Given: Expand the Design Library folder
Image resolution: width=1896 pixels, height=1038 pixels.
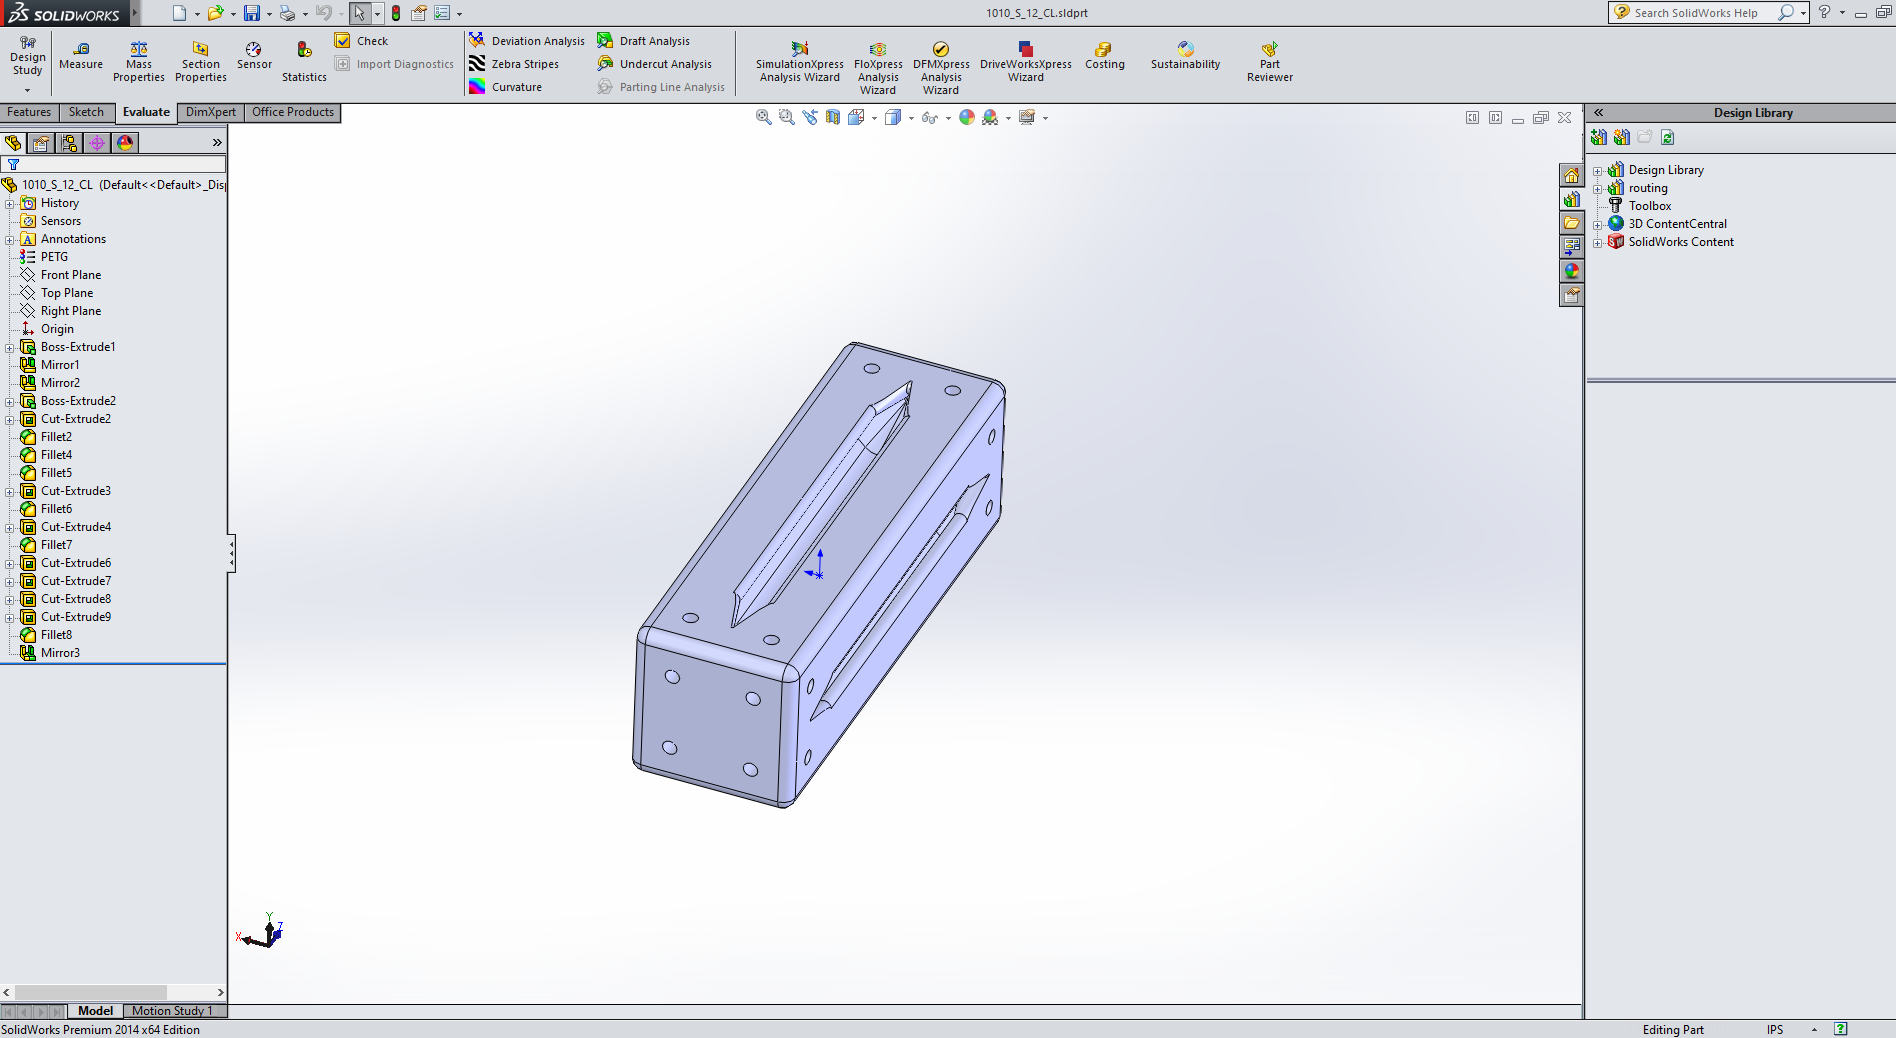Looking at the screenshot, I should pos(1597,171).
